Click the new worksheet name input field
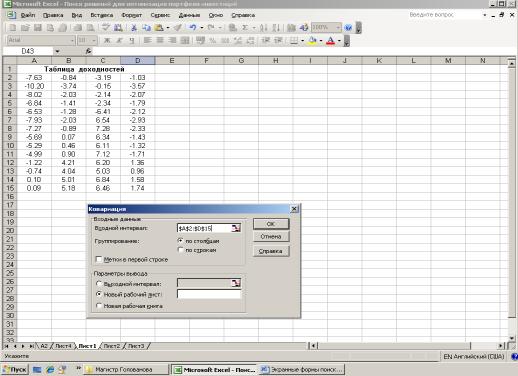This screenshot has width=518, height=376. coord(209,294)
